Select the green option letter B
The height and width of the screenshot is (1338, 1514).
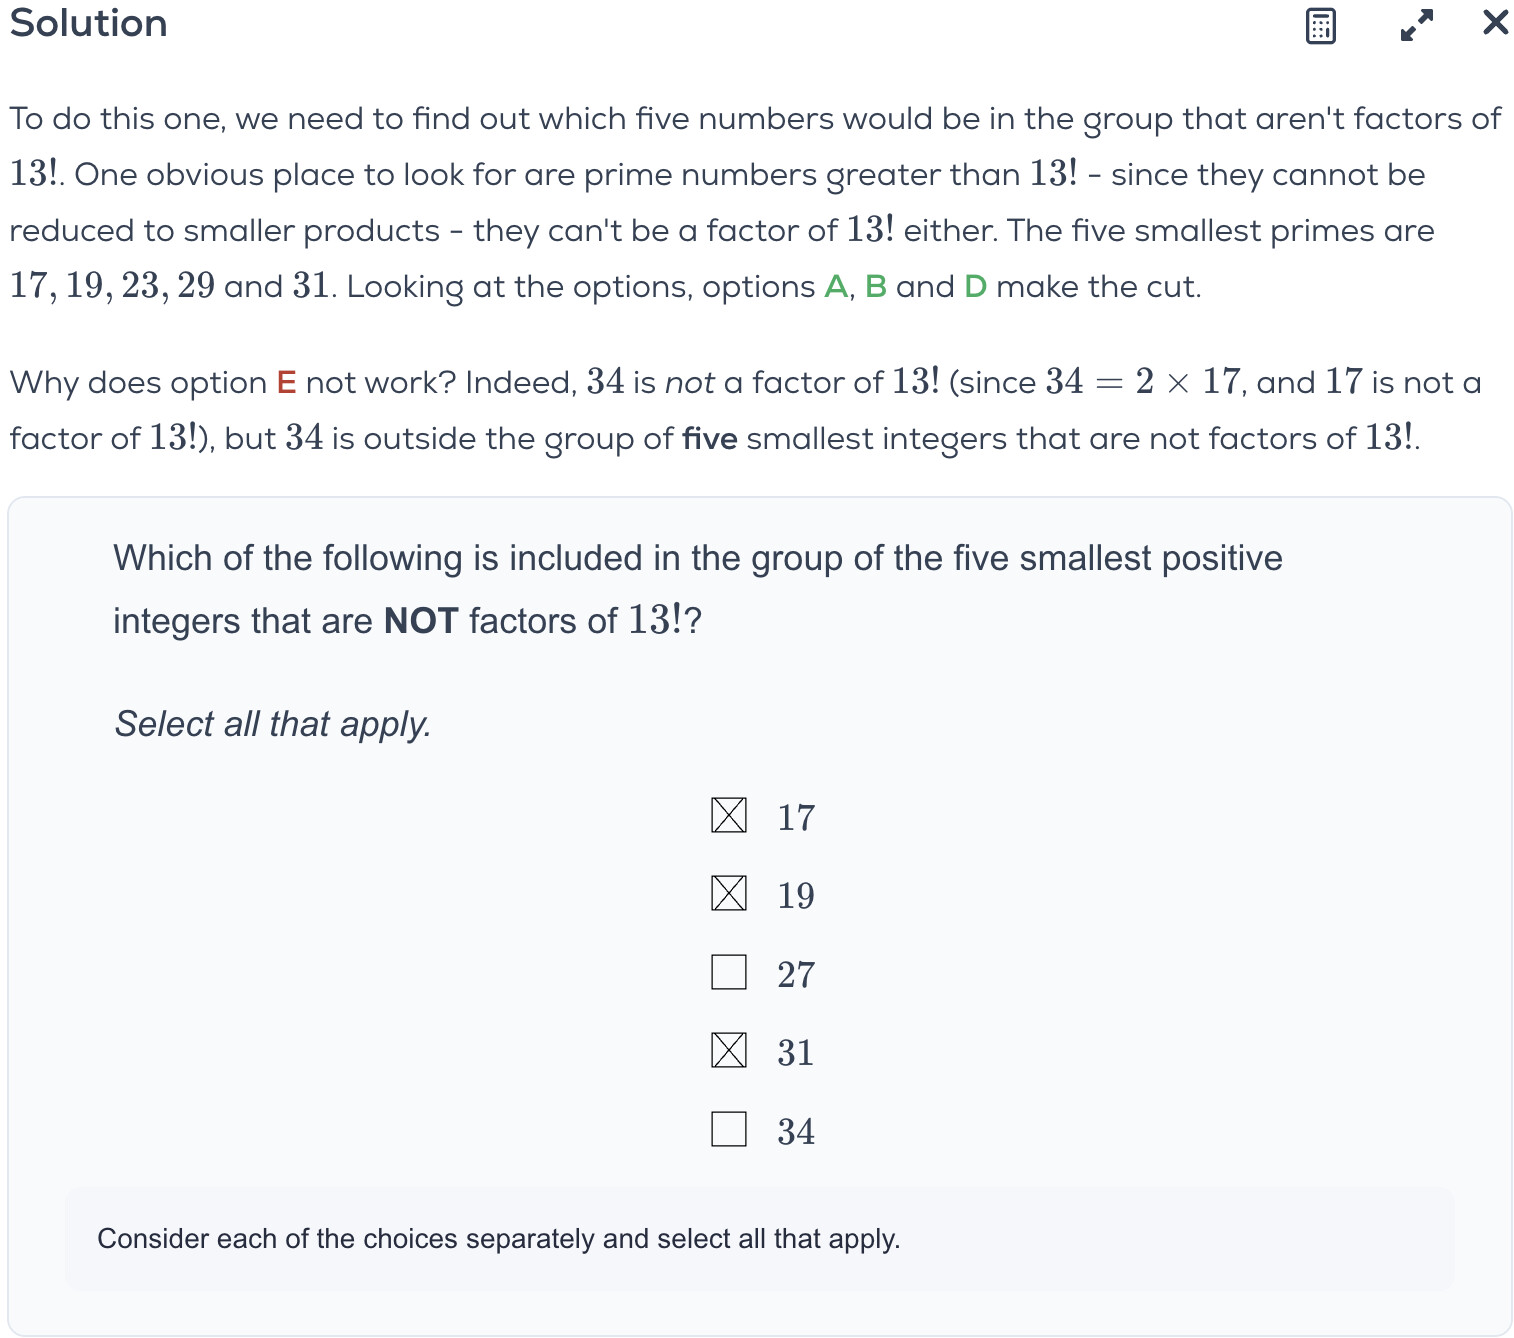[876, 287]
